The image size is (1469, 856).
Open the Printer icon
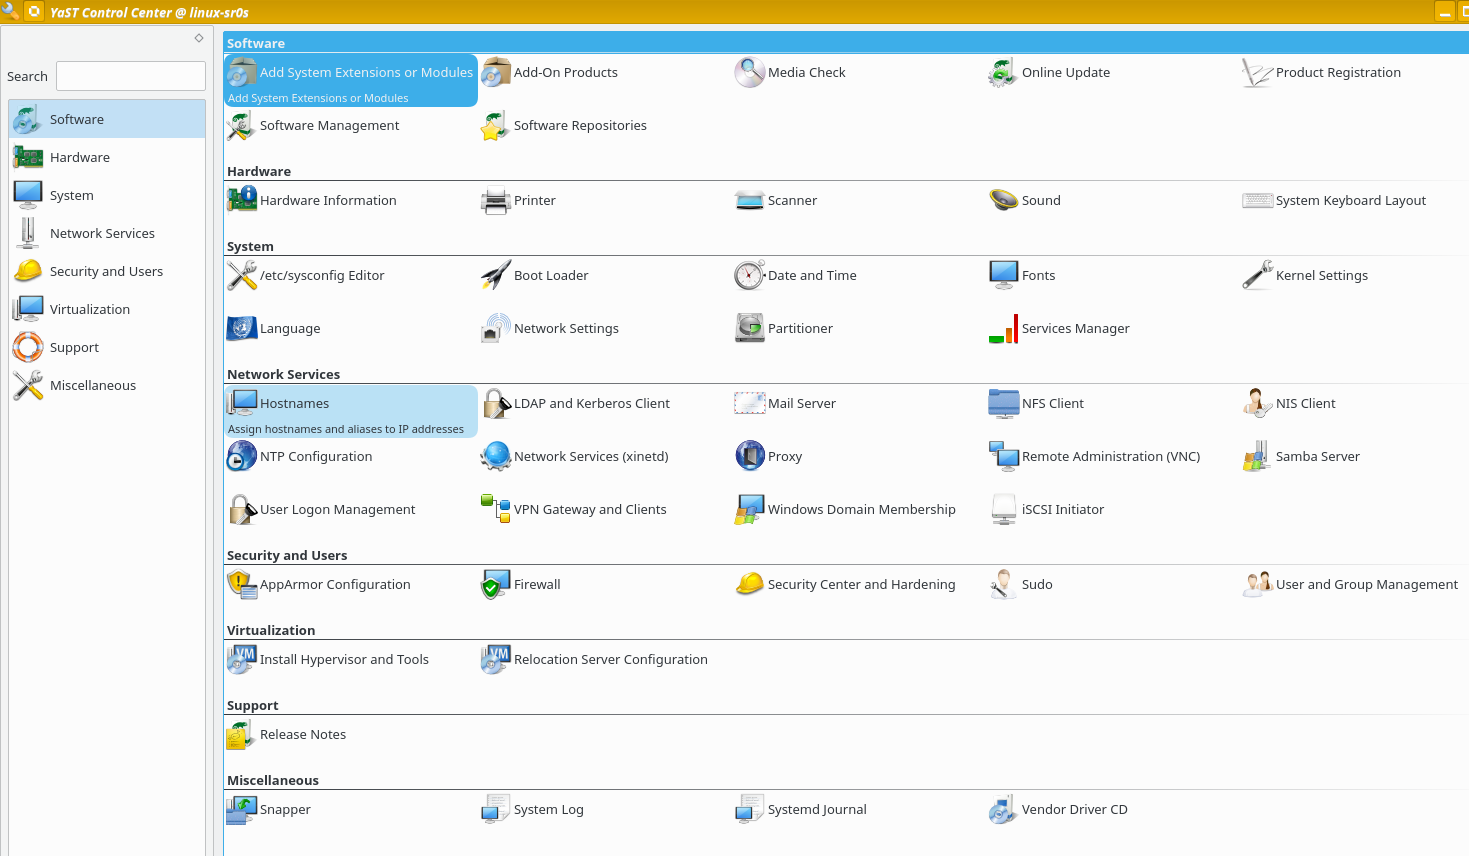[x=496, y=201]
